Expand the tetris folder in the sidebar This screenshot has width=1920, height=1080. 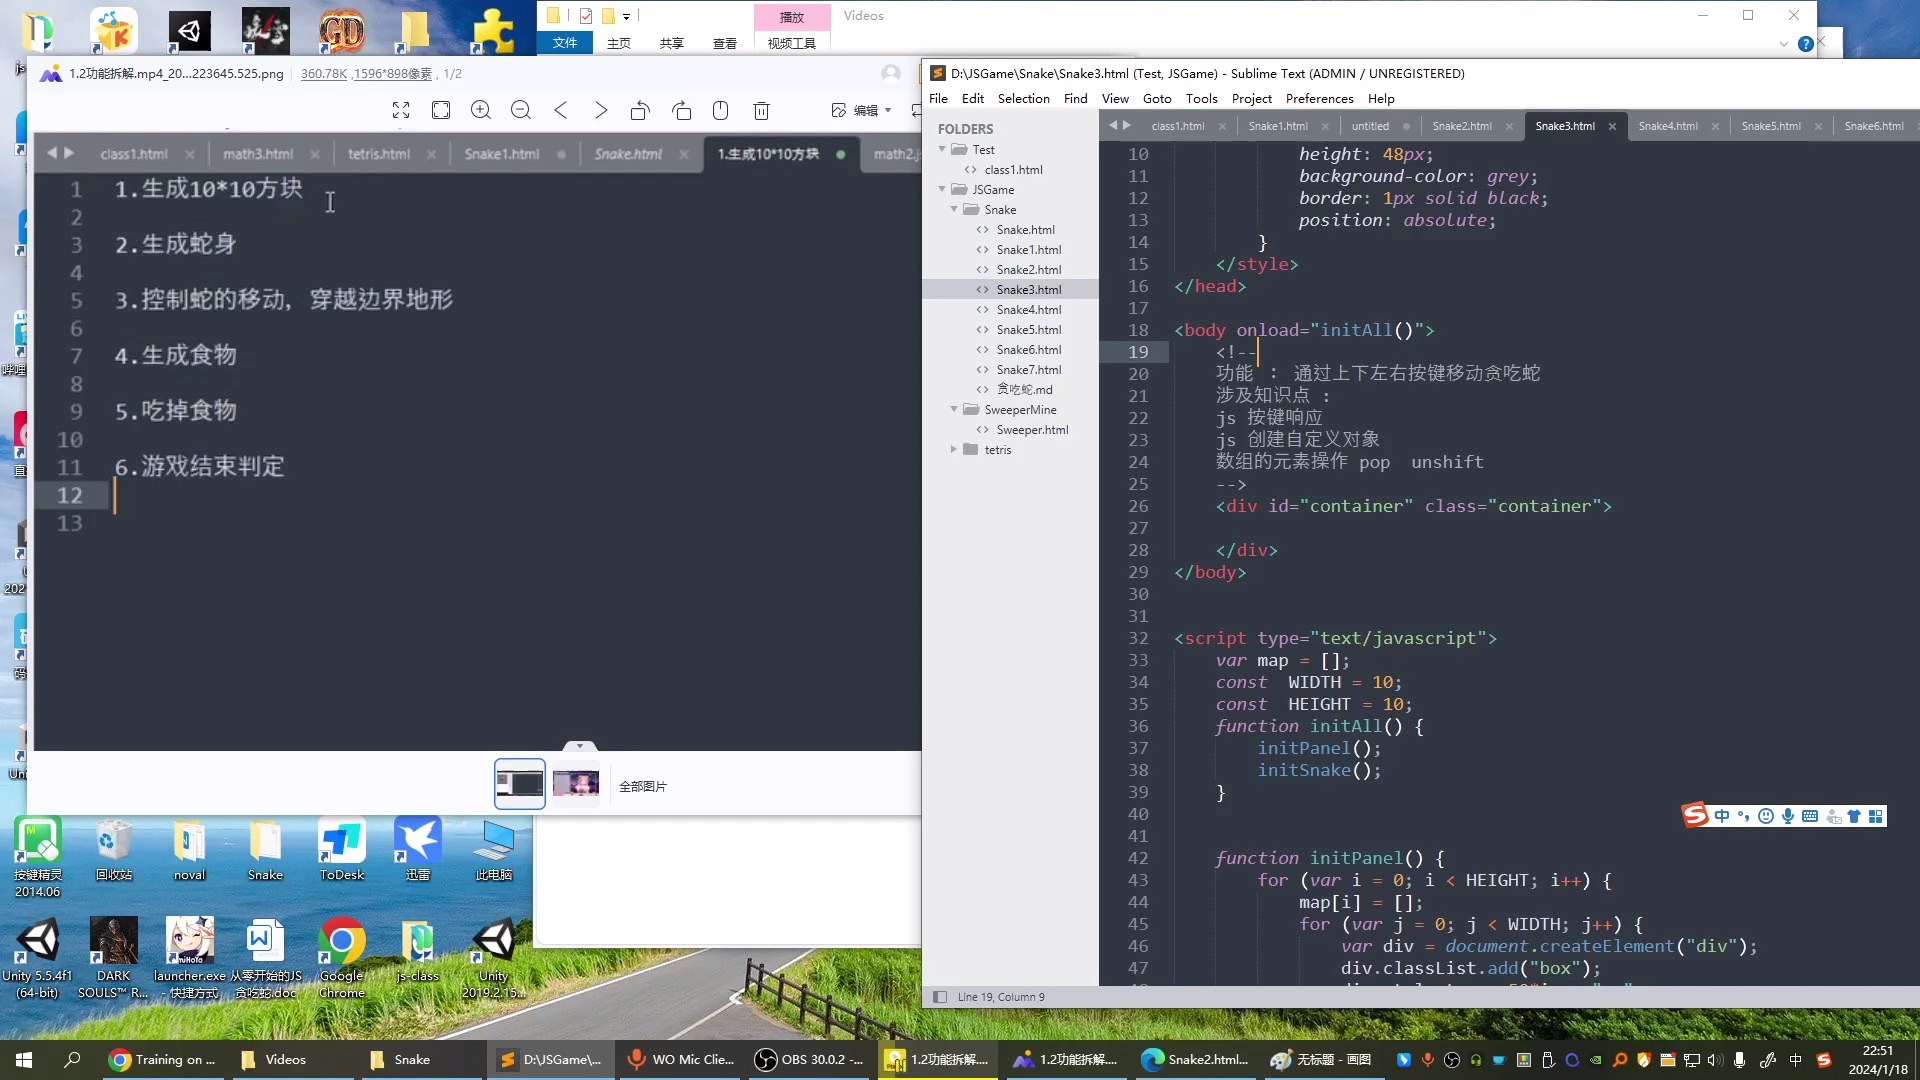[x=954, y=450]
